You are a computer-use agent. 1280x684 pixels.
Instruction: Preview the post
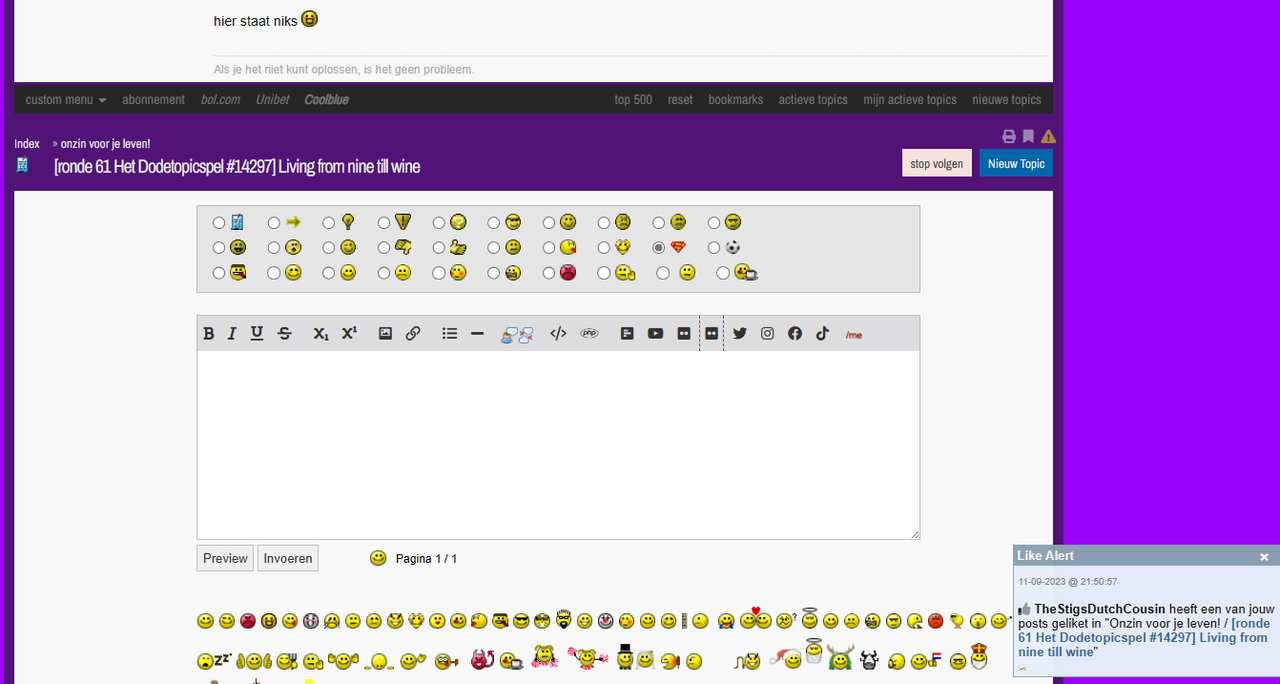pyautogui.click(x=225, y=558)
